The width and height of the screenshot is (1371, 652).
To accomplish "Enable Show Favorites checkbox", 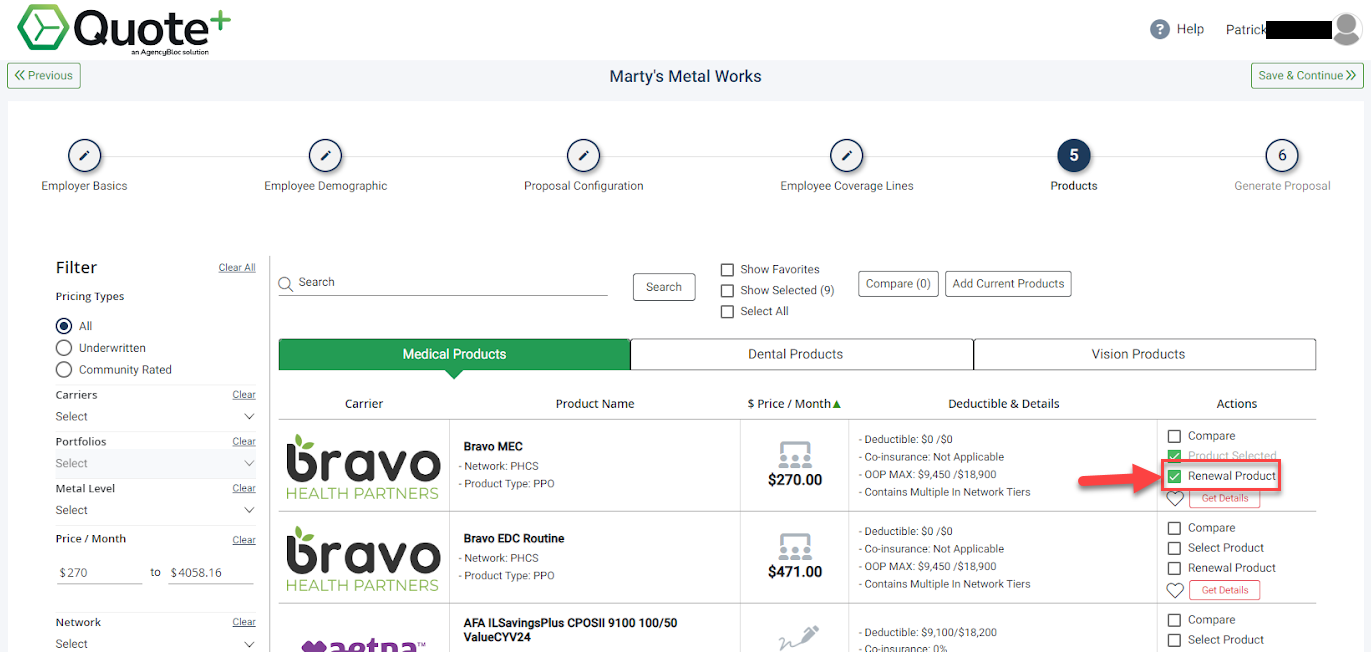I will (727, 270).
